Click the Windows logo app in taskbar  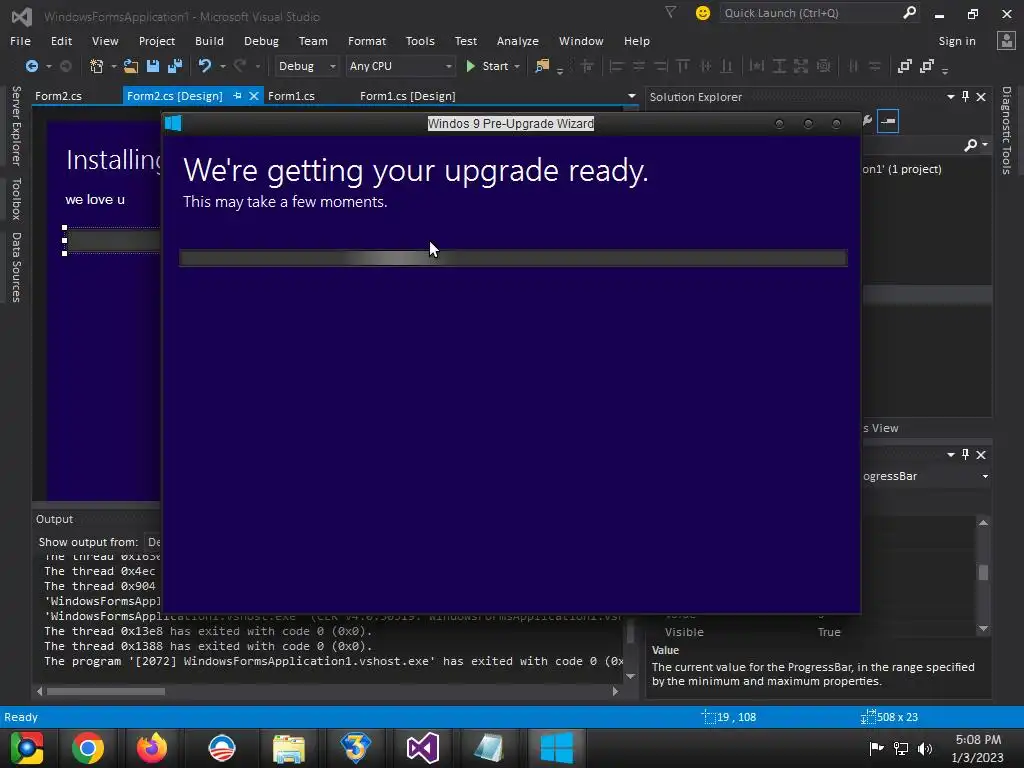tap(556, 748)
